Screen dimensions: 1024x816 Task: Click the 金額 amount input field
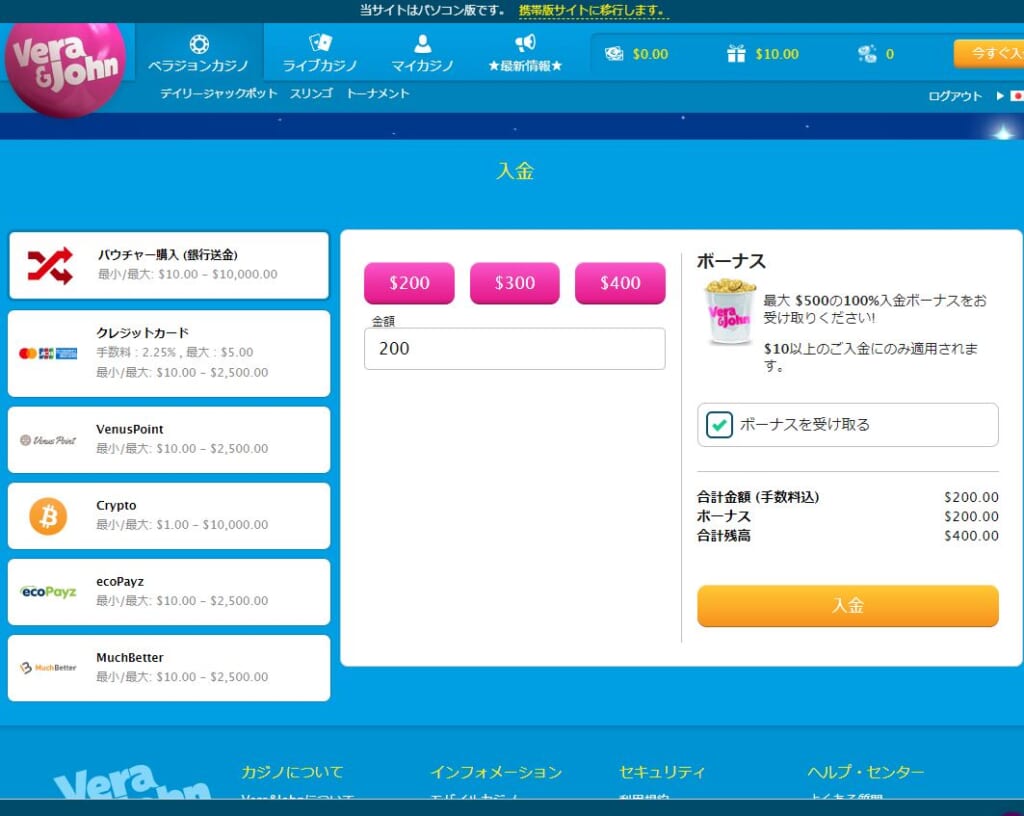[x=515, y=349]
